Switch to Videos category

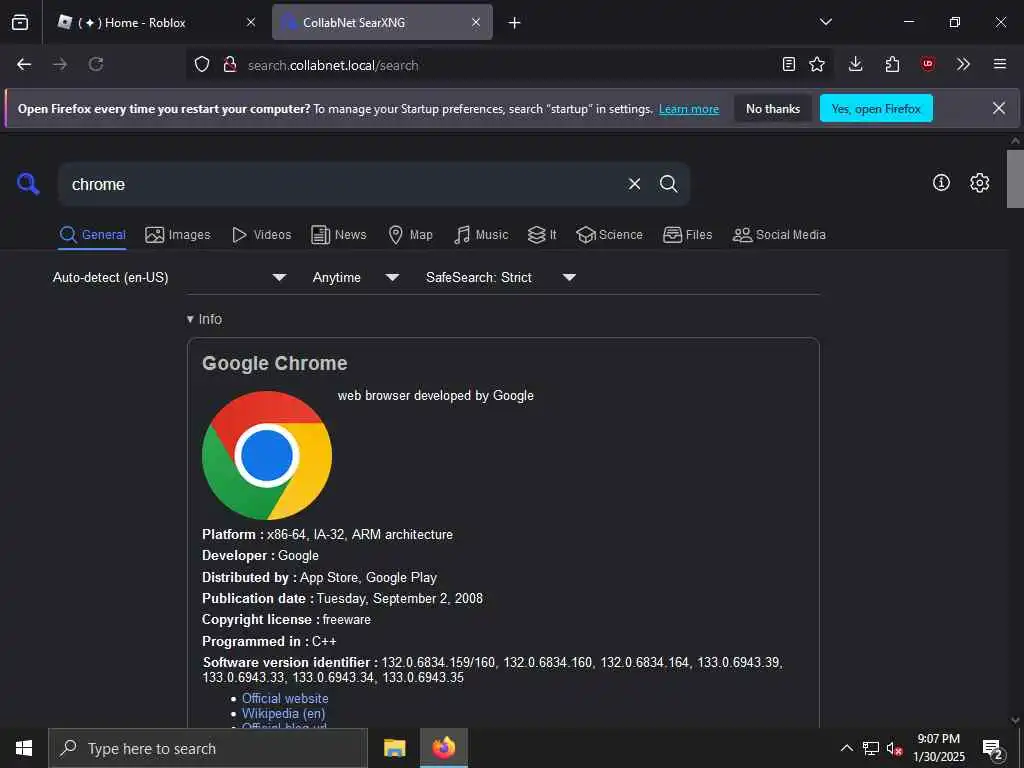261,235
